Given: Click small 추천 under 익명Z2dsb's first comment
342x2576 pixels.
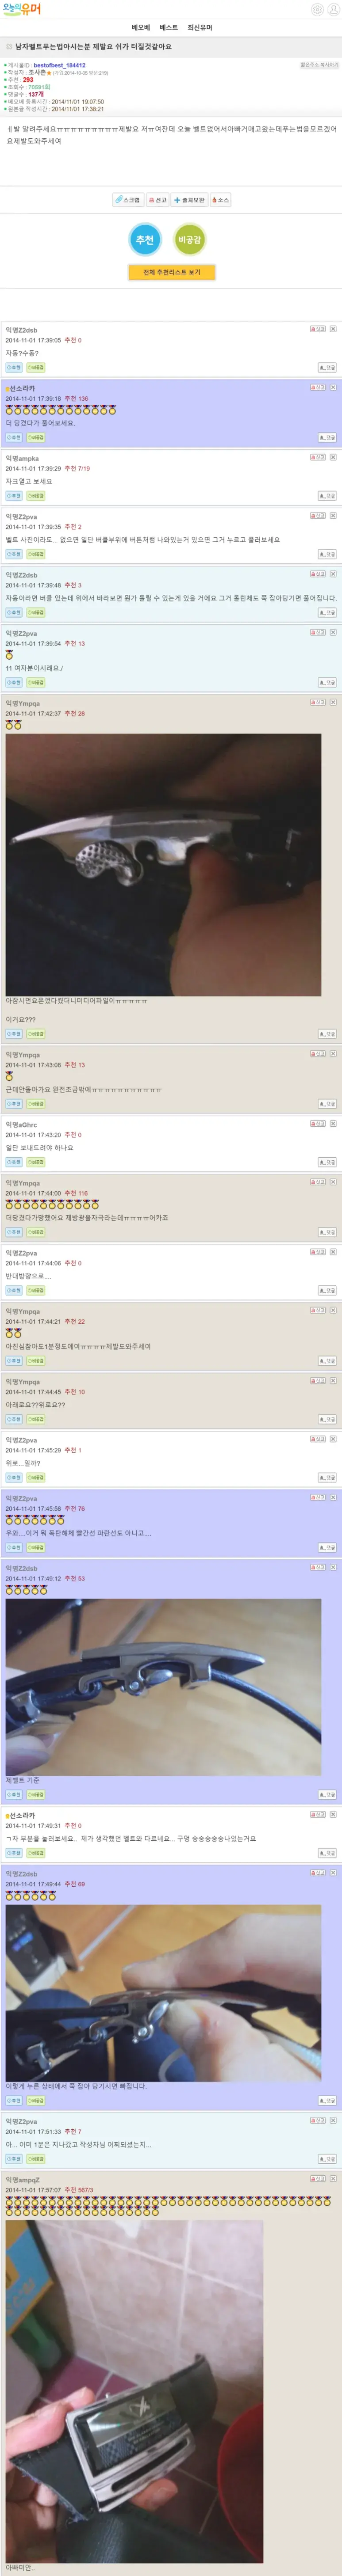Looking at the screenshot, I should (14, 367).
